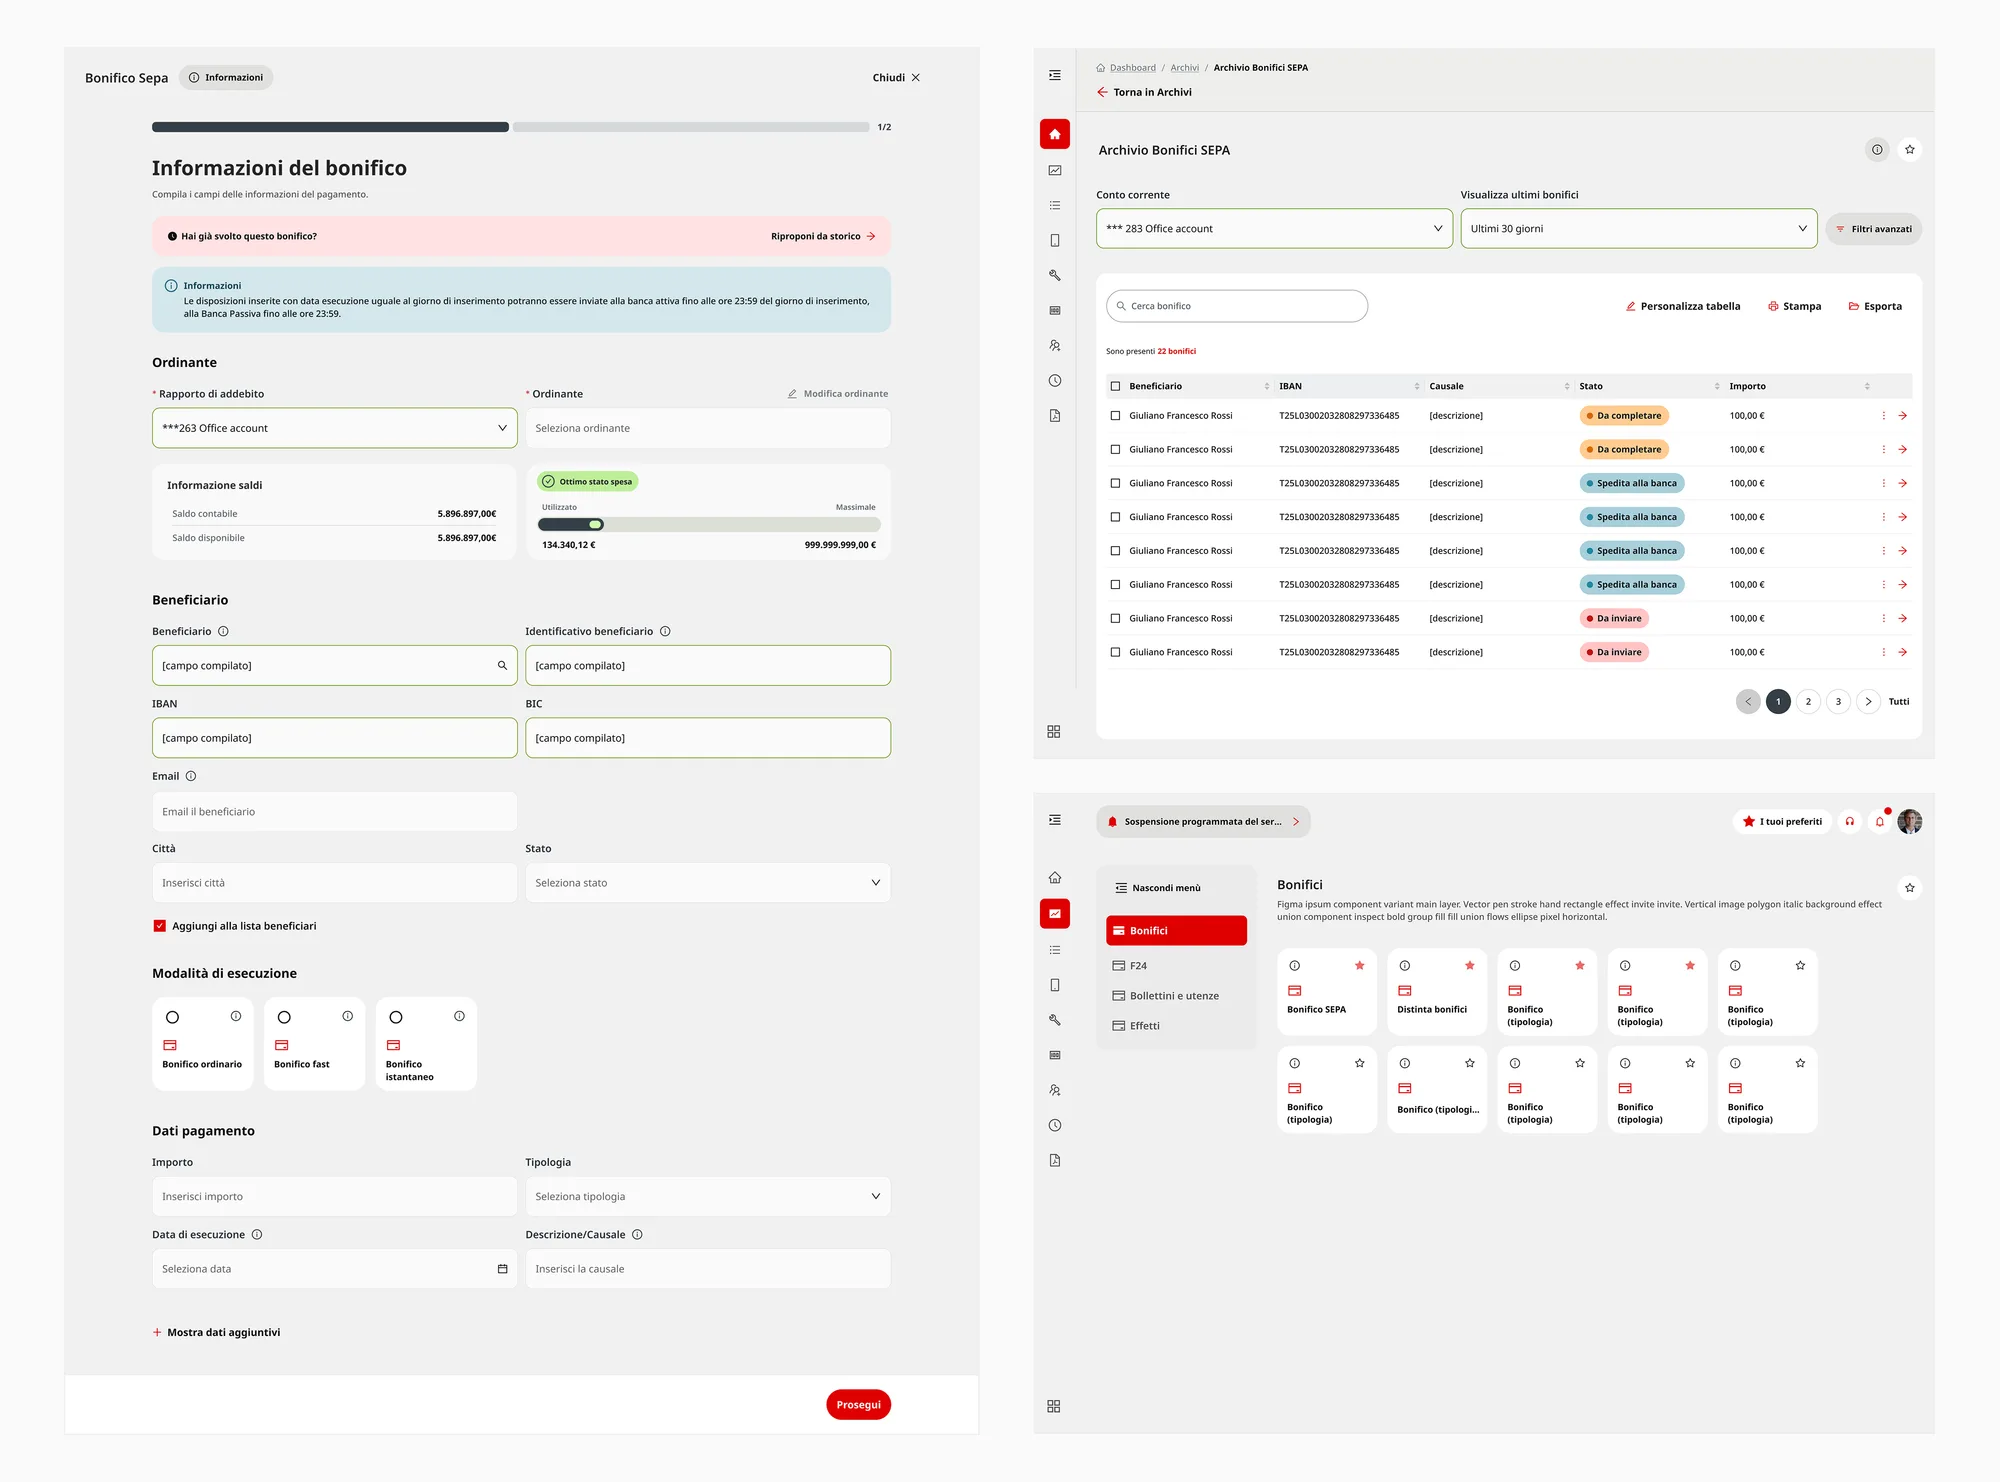Click the Prosegui button
This screenshot has height=1482, width=2000.
click(x=858, y=1404)
